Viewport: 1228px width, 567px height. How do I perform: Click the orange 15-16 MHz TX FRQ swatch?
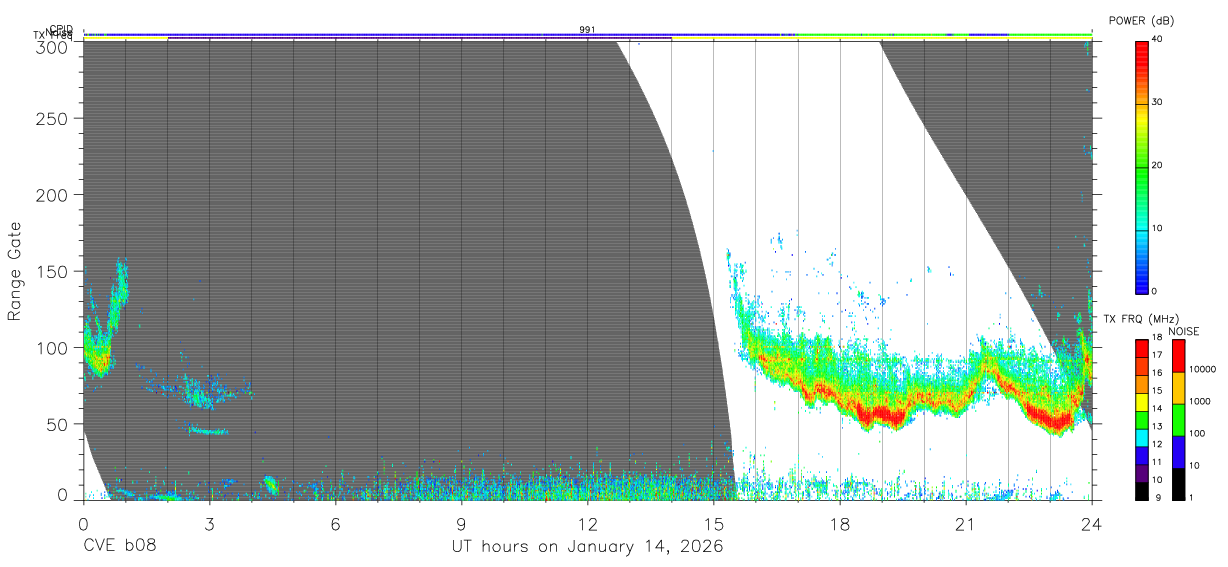1141,384
